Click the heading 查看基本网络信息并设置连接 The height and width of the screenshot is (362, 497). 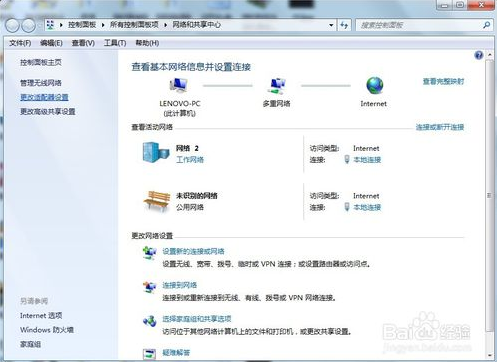click(x=191, y=67)
